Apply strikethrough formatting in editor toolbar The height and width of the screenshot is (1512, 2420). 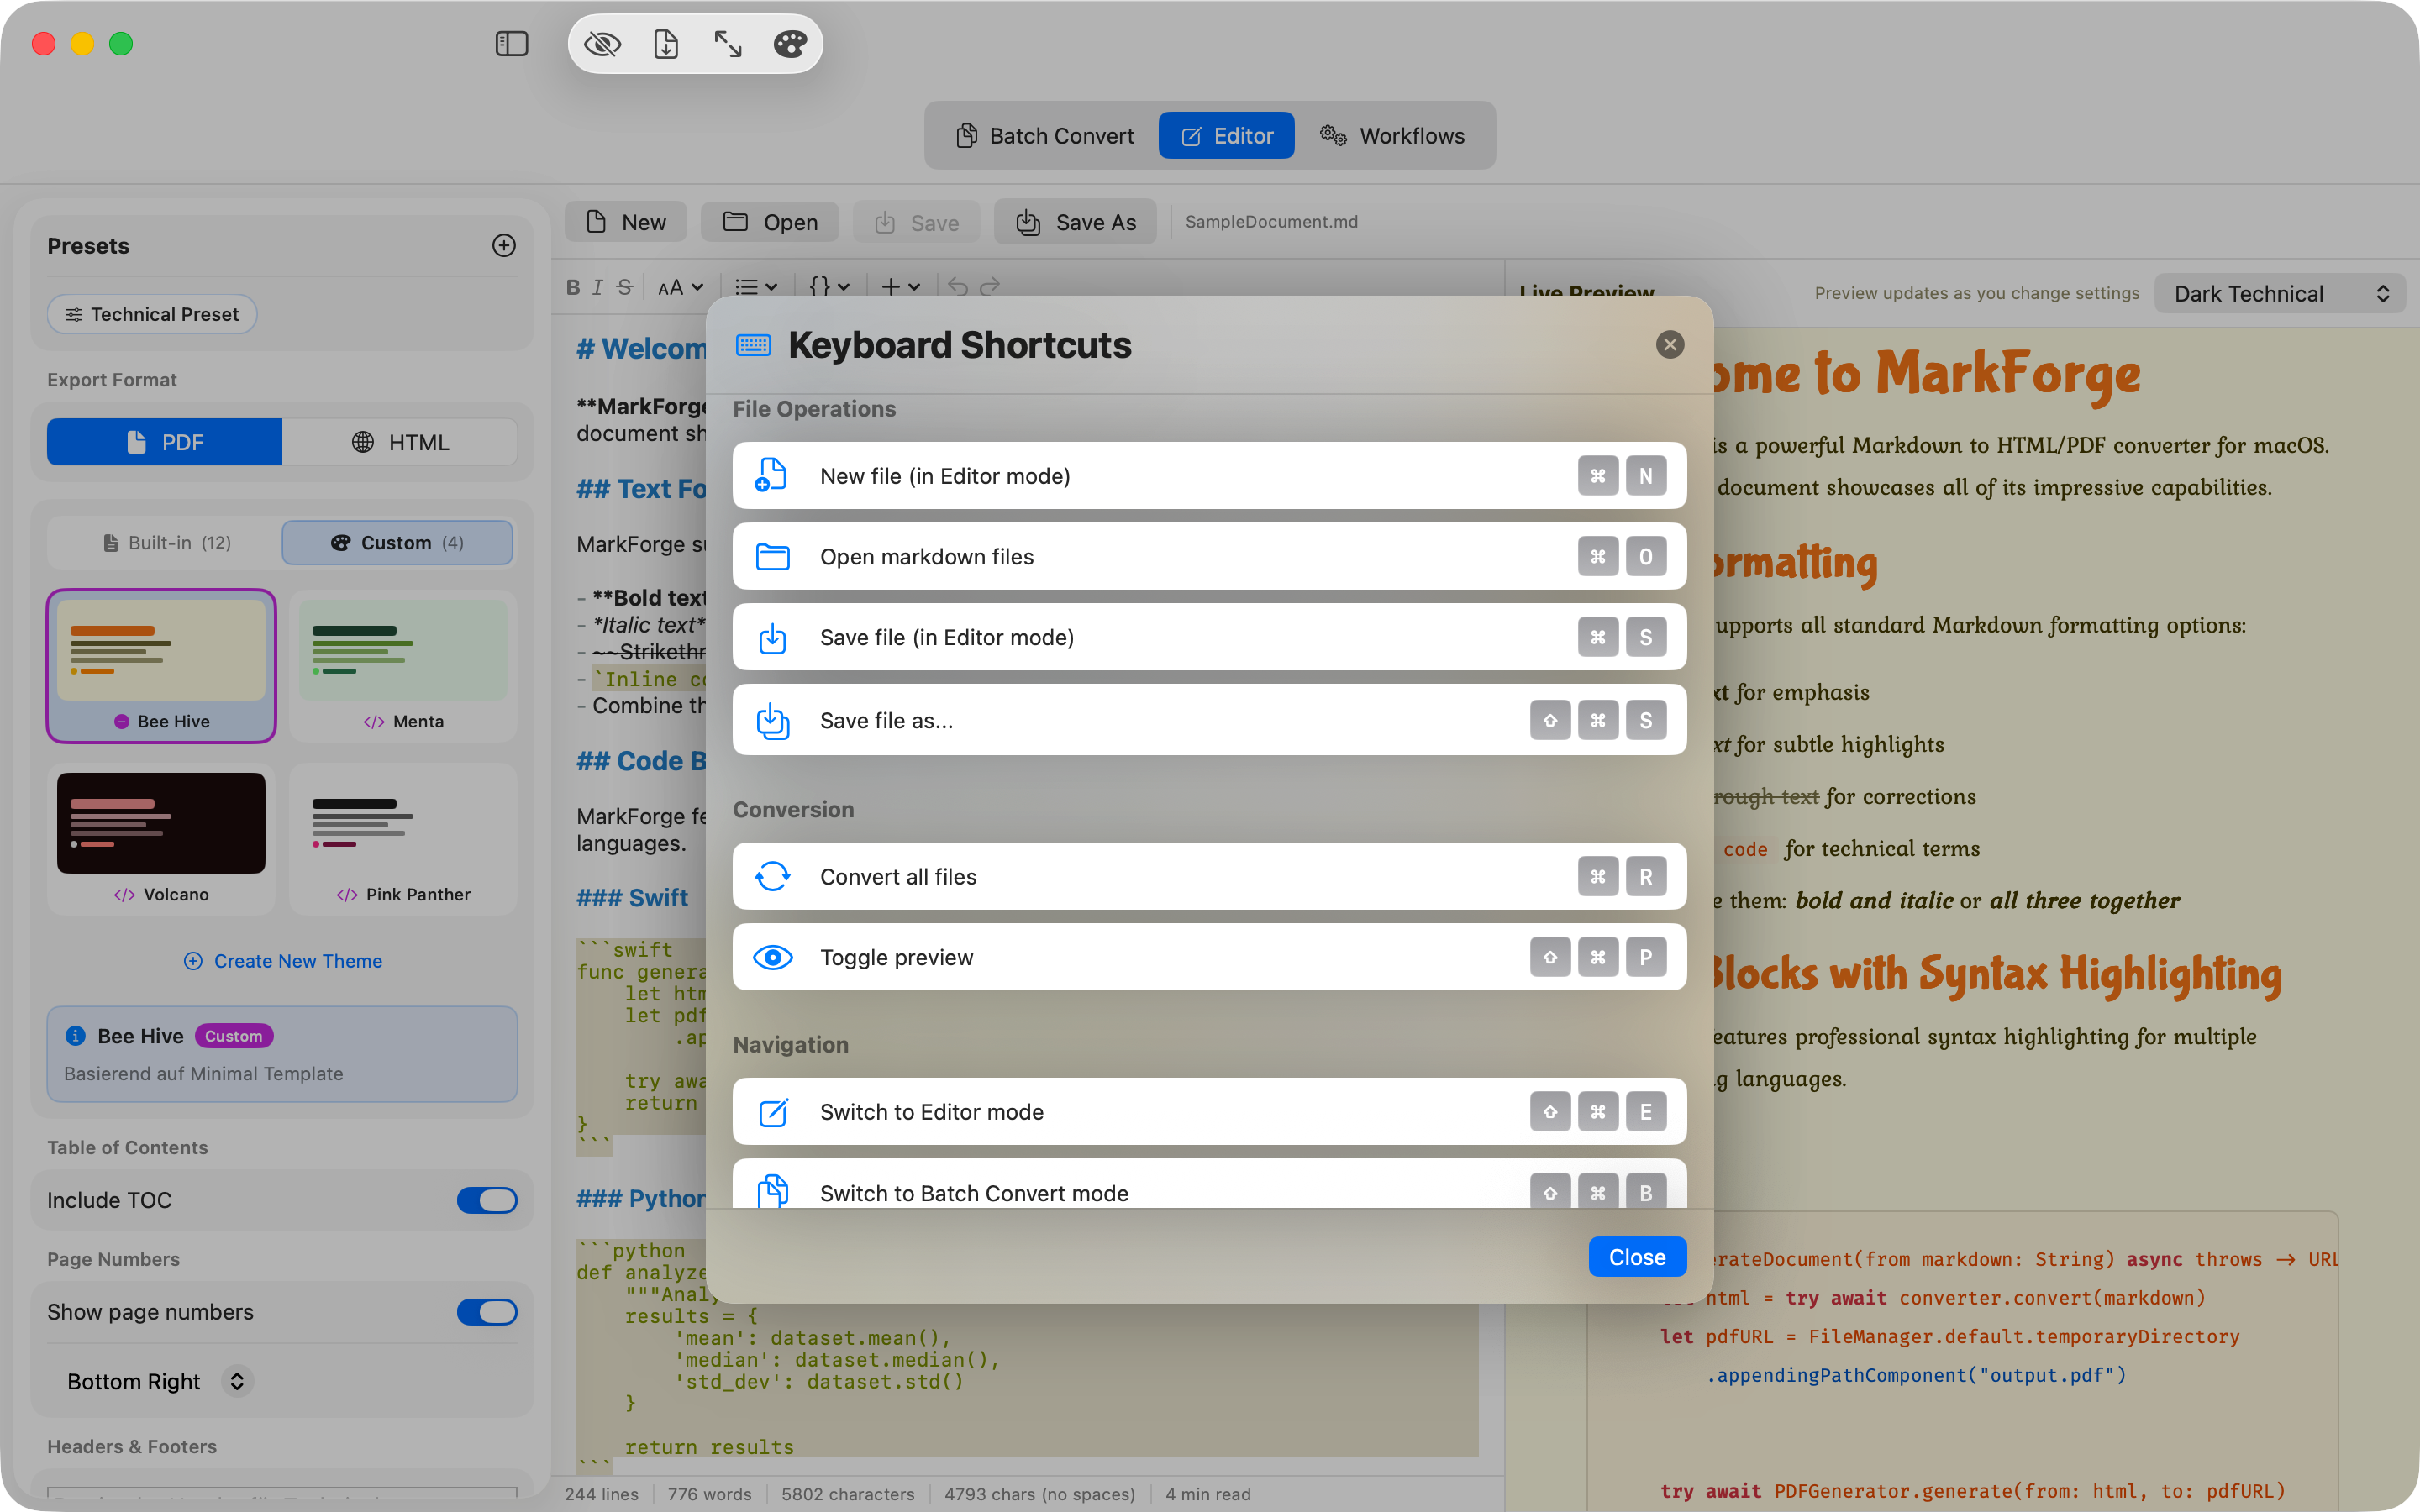[x=625, y=287]
